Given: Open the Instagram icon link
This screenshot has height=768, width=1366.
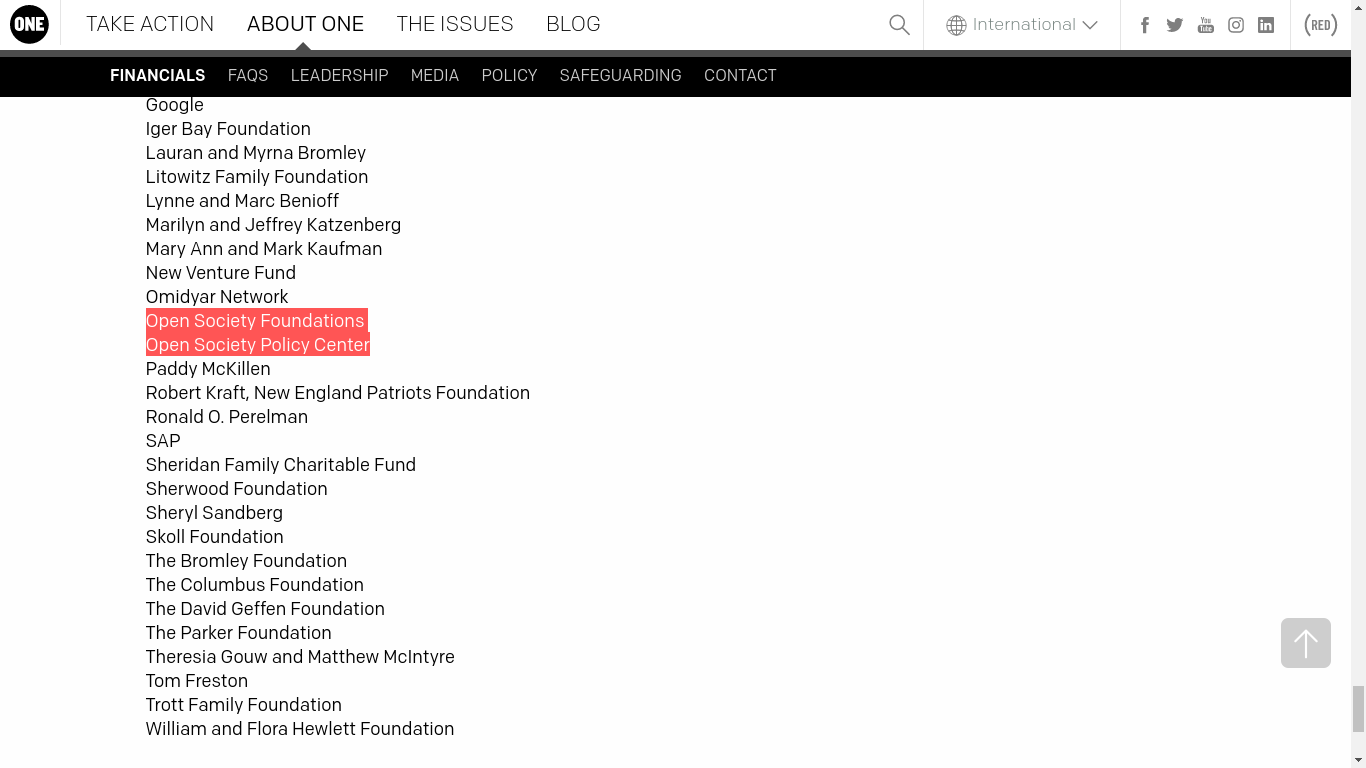Looking at the screenshot, I should [1236, 25].
